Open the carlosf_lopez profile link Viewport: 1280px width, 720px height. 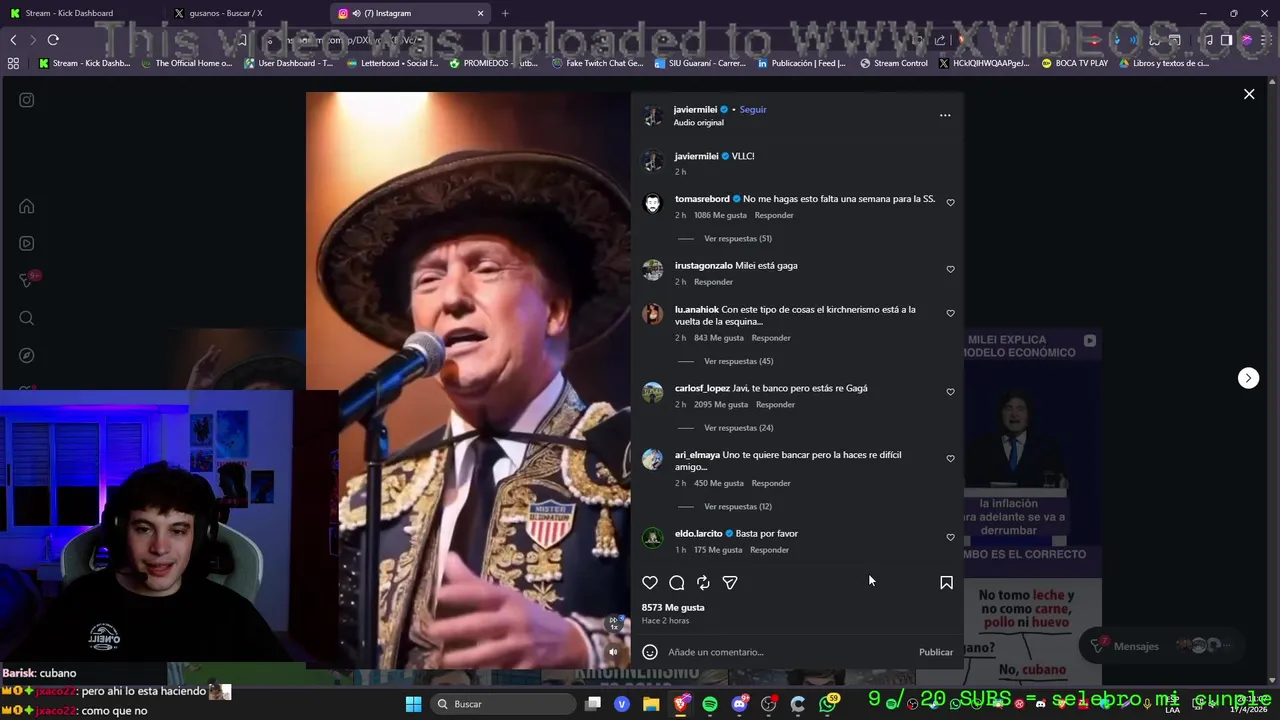click(x=702, y=388)
